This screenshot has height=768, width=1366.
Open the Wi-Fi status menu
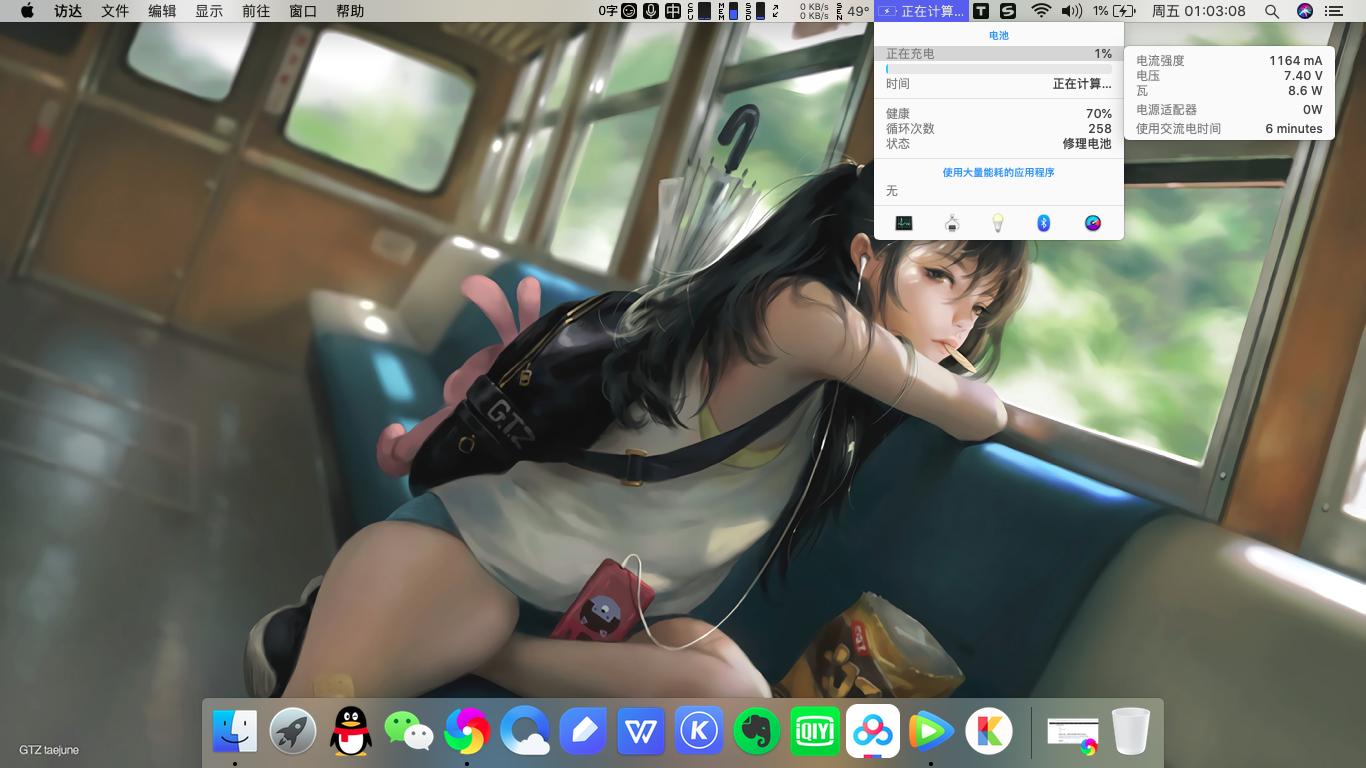pyautogui.click(x=1041, y=11)
